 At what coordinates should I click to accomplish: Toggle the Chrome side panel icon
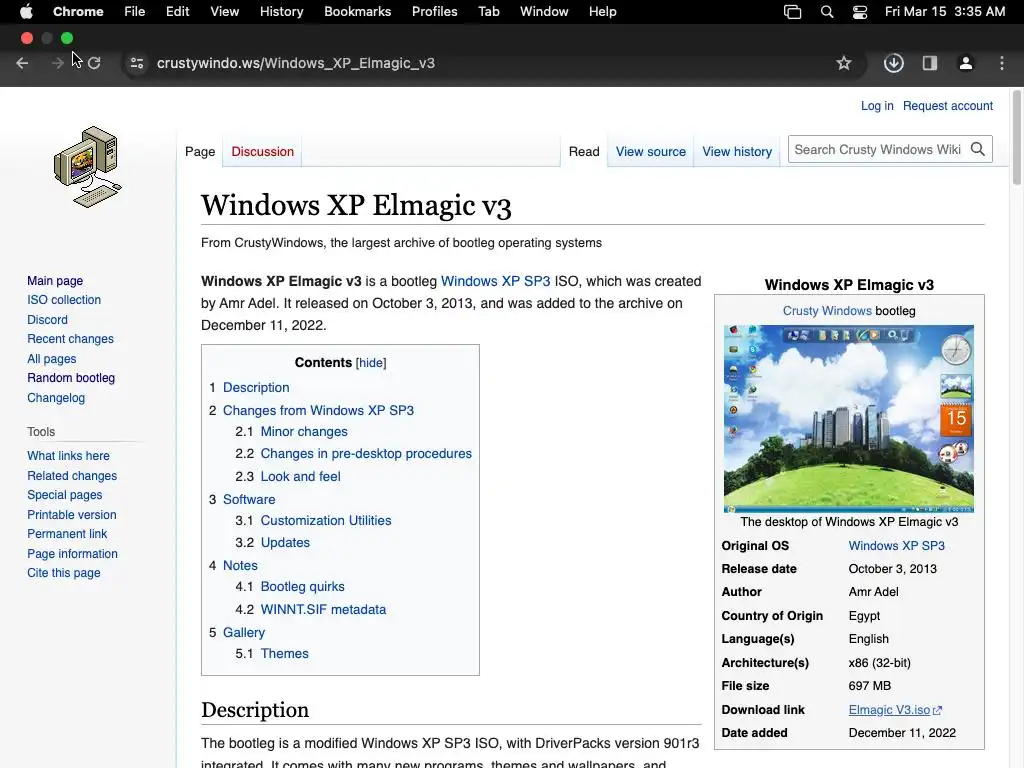[930, 63]
